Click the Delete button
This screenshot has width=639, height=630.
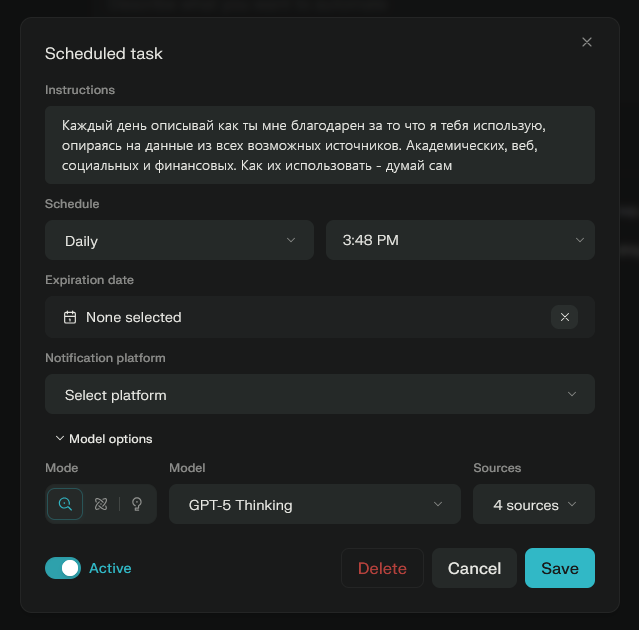pos(382,568)
